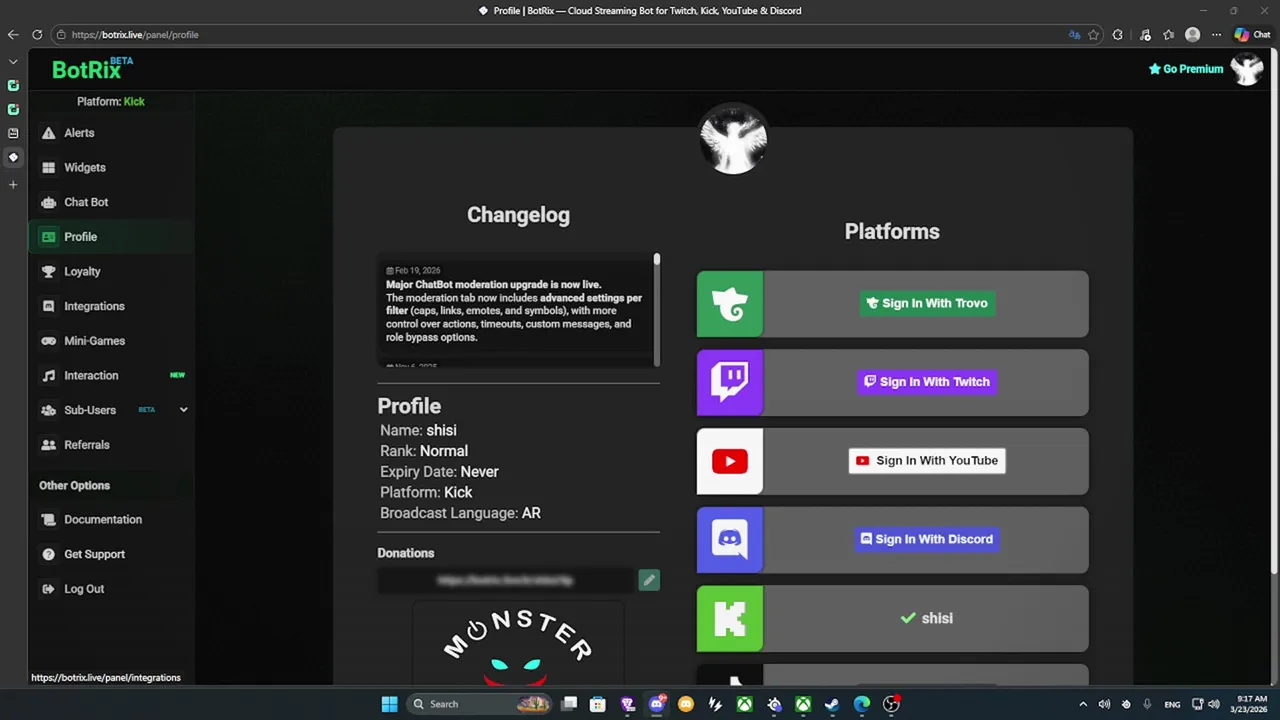Click the blurred donation link field

tap(505, 580)
